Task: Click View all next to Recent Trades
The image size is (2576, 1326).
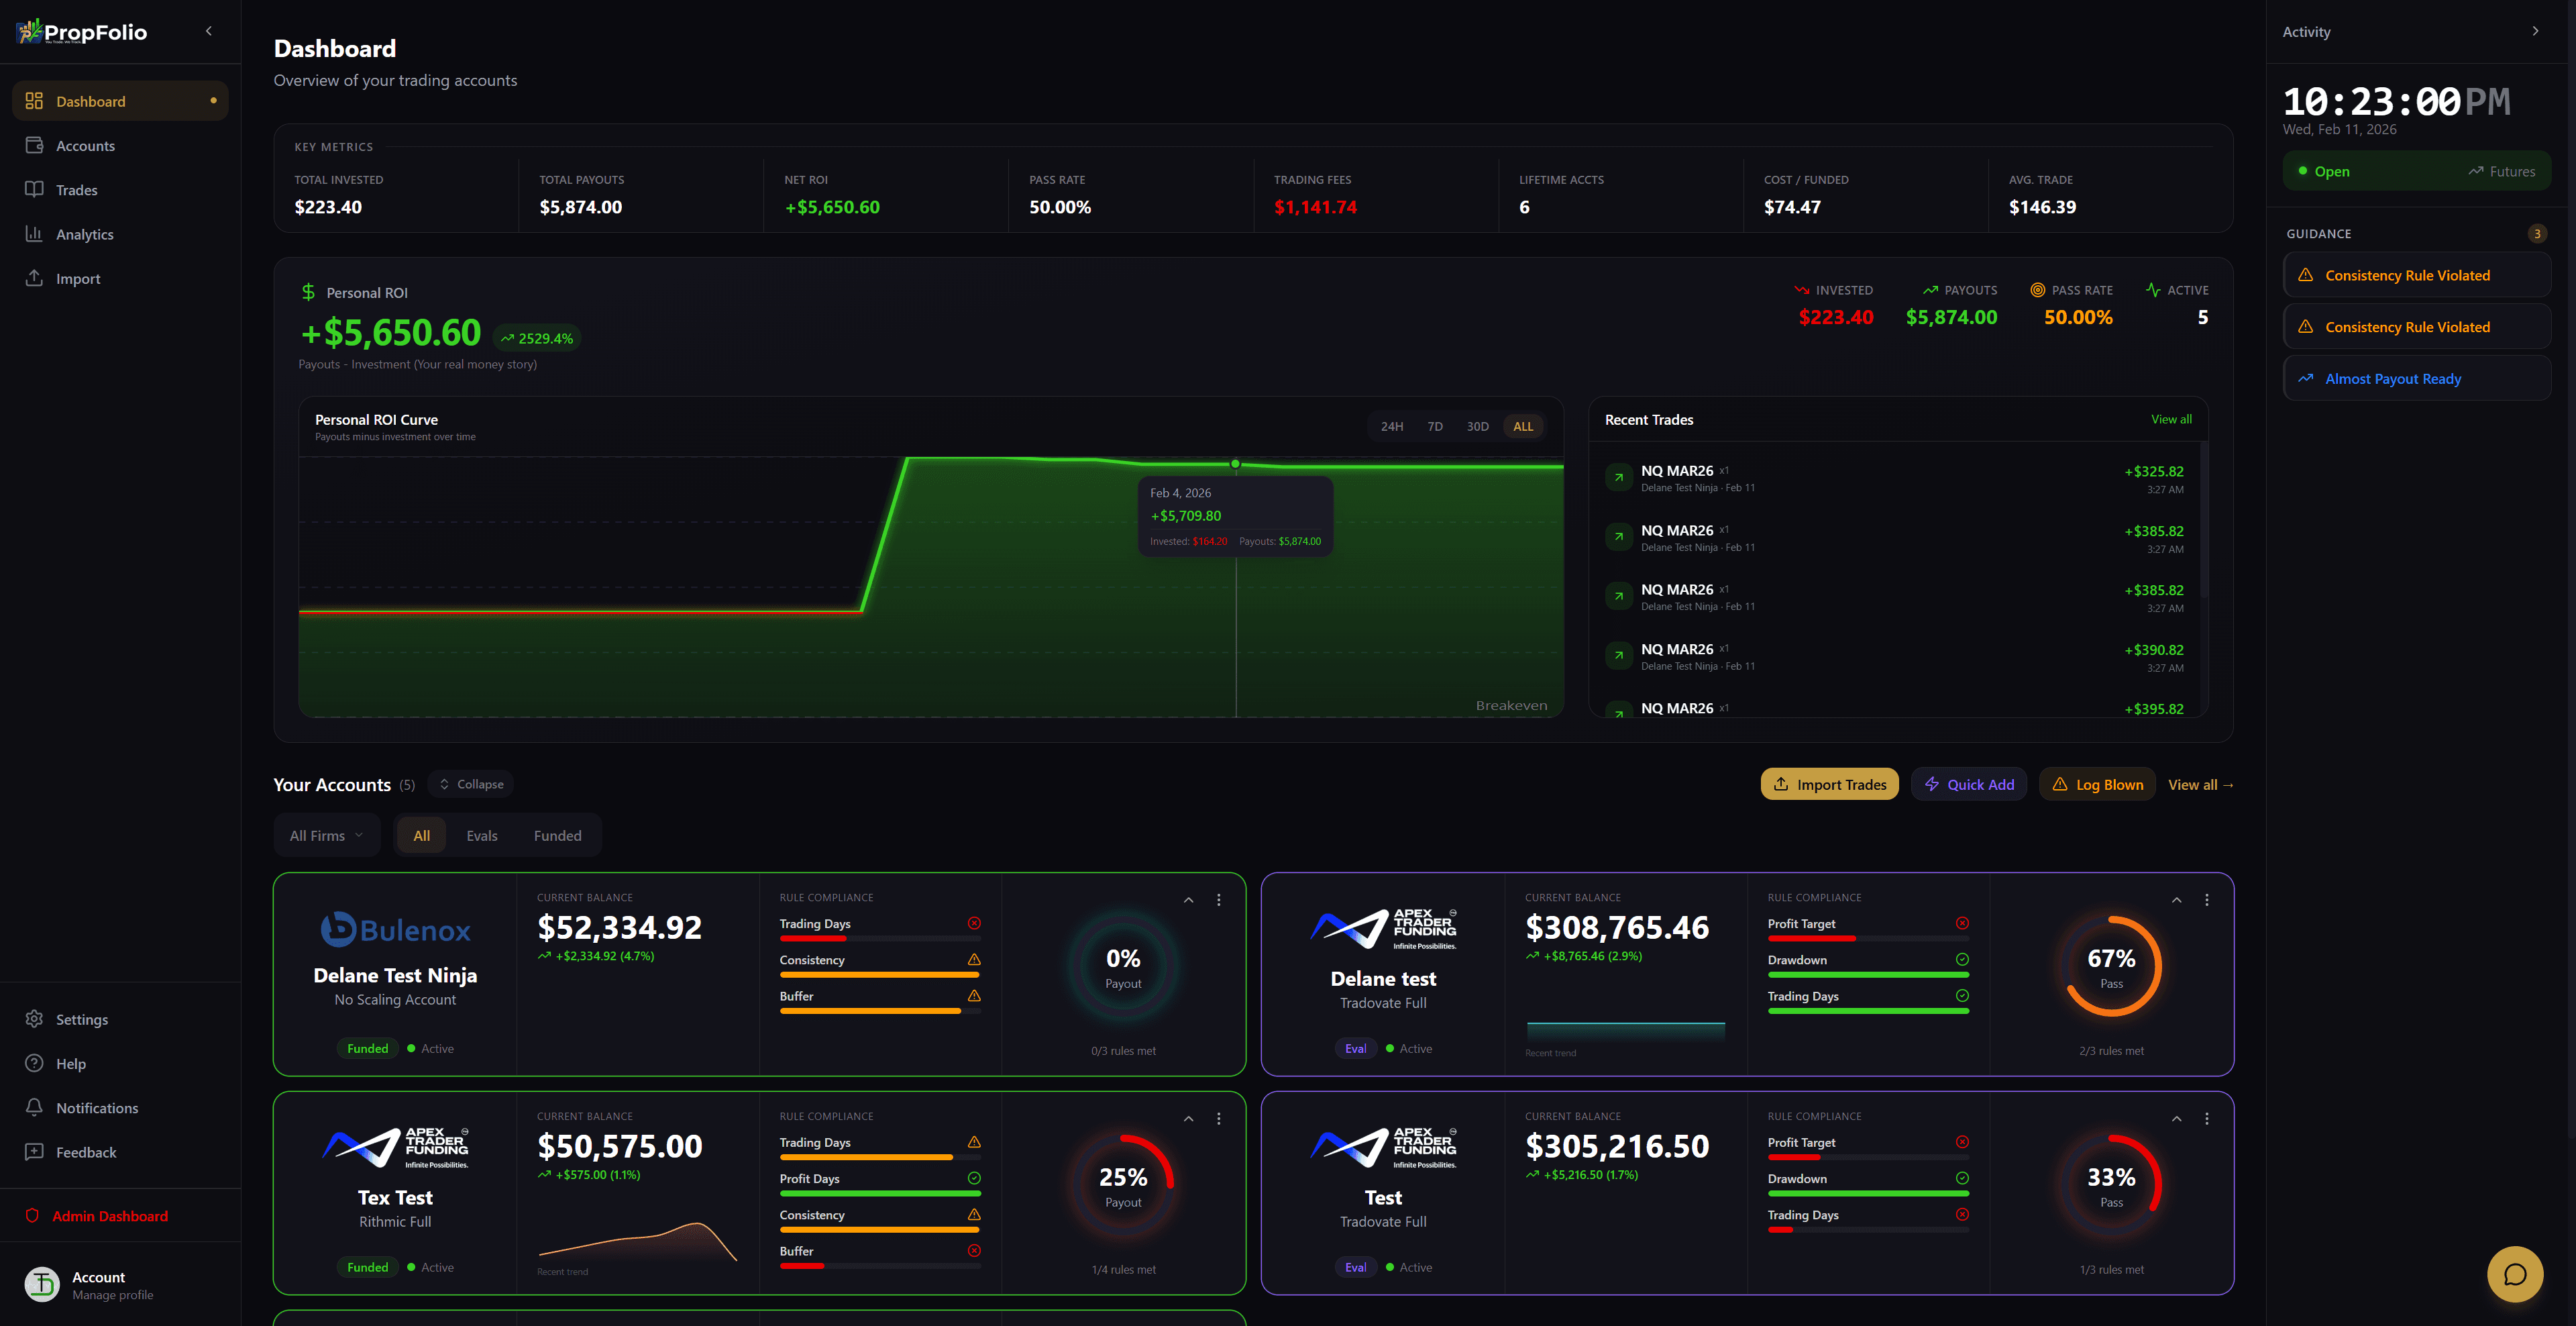Action: pos(2171,419)
